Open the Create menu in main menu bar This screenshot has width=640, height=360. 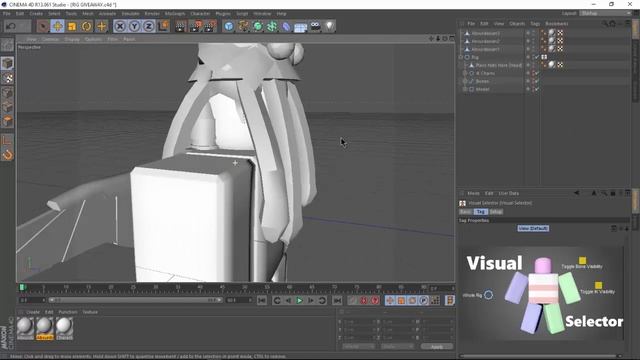coord(36,13)
